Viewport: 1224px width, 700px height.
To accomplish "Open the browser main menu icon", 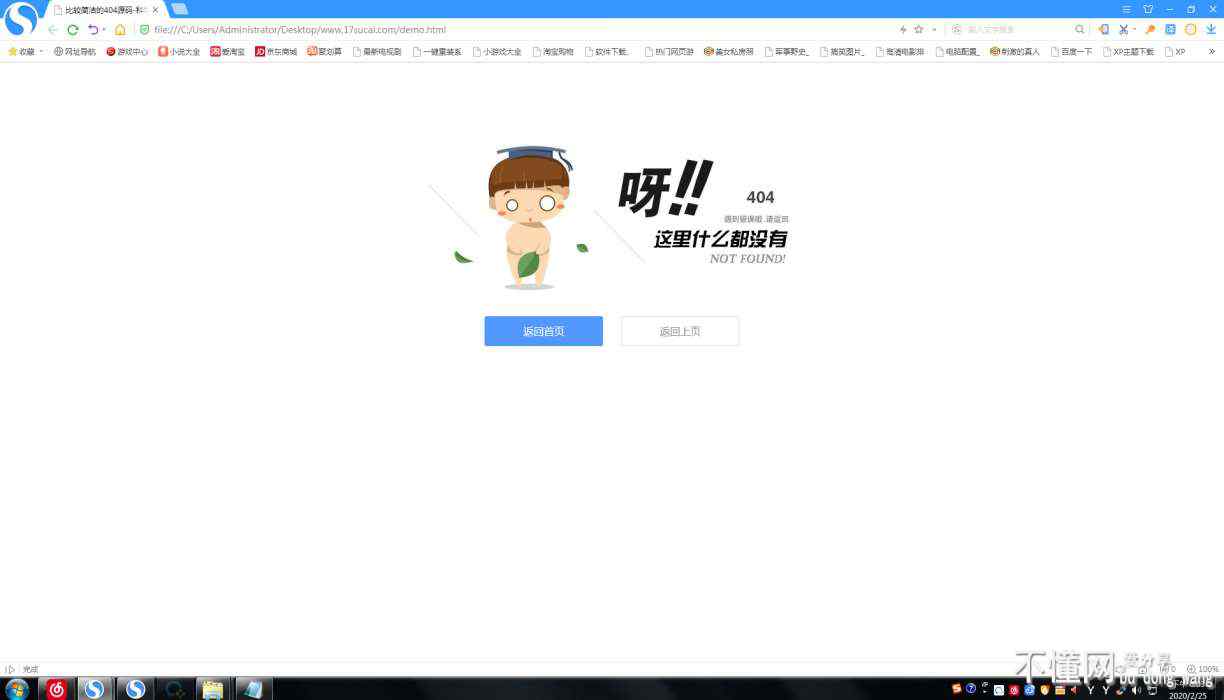I will click(1127, 9).
